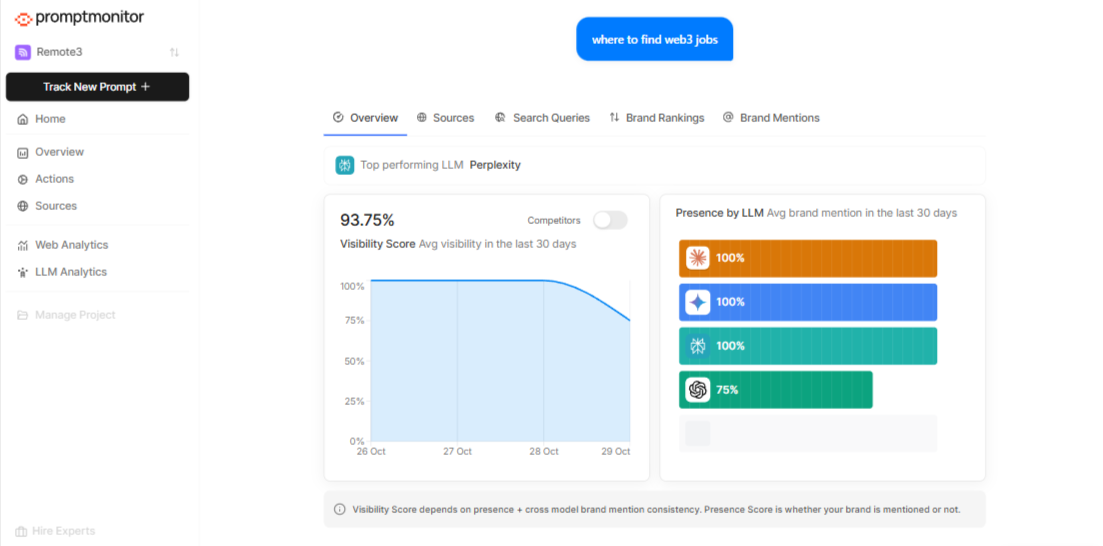Select the Overview tab

pyautogui.click(x=365, y=118)
